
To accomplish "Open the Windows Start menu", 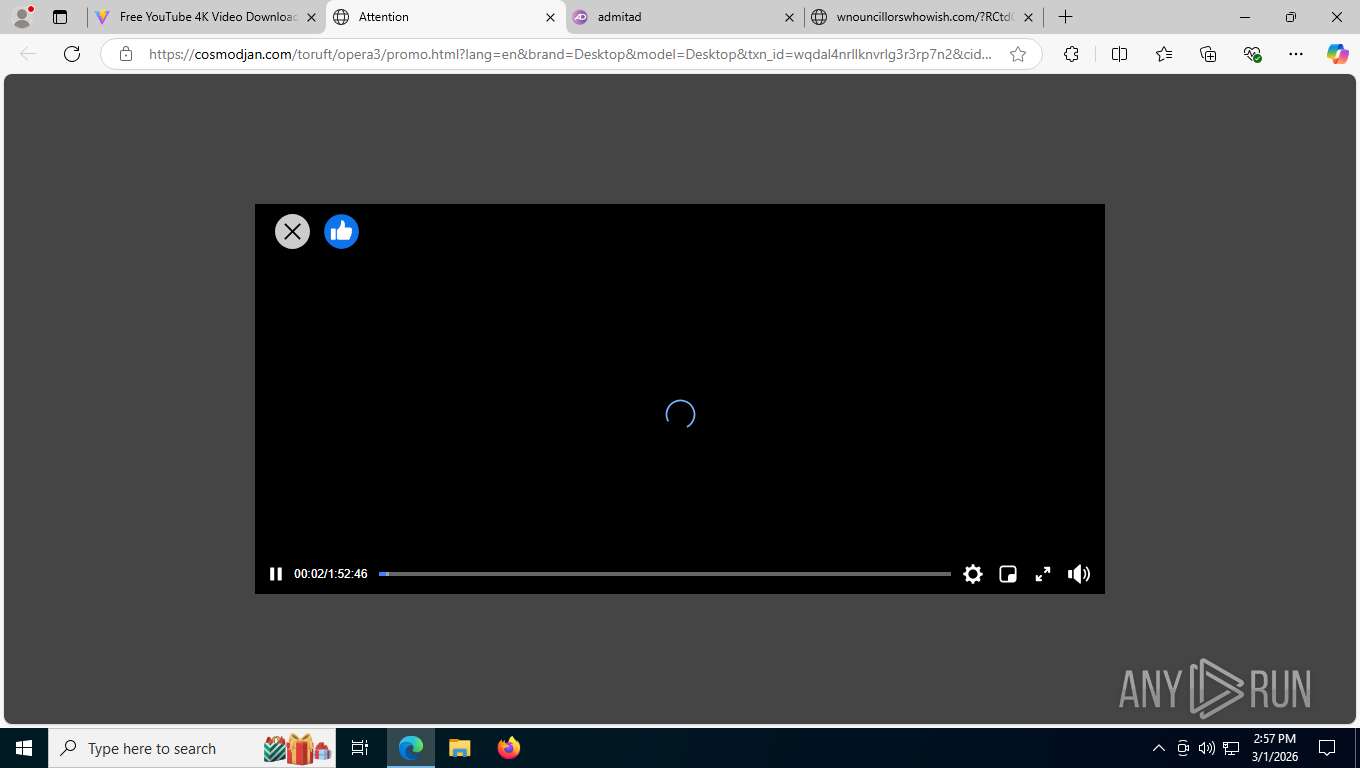I will click(24, 748).
